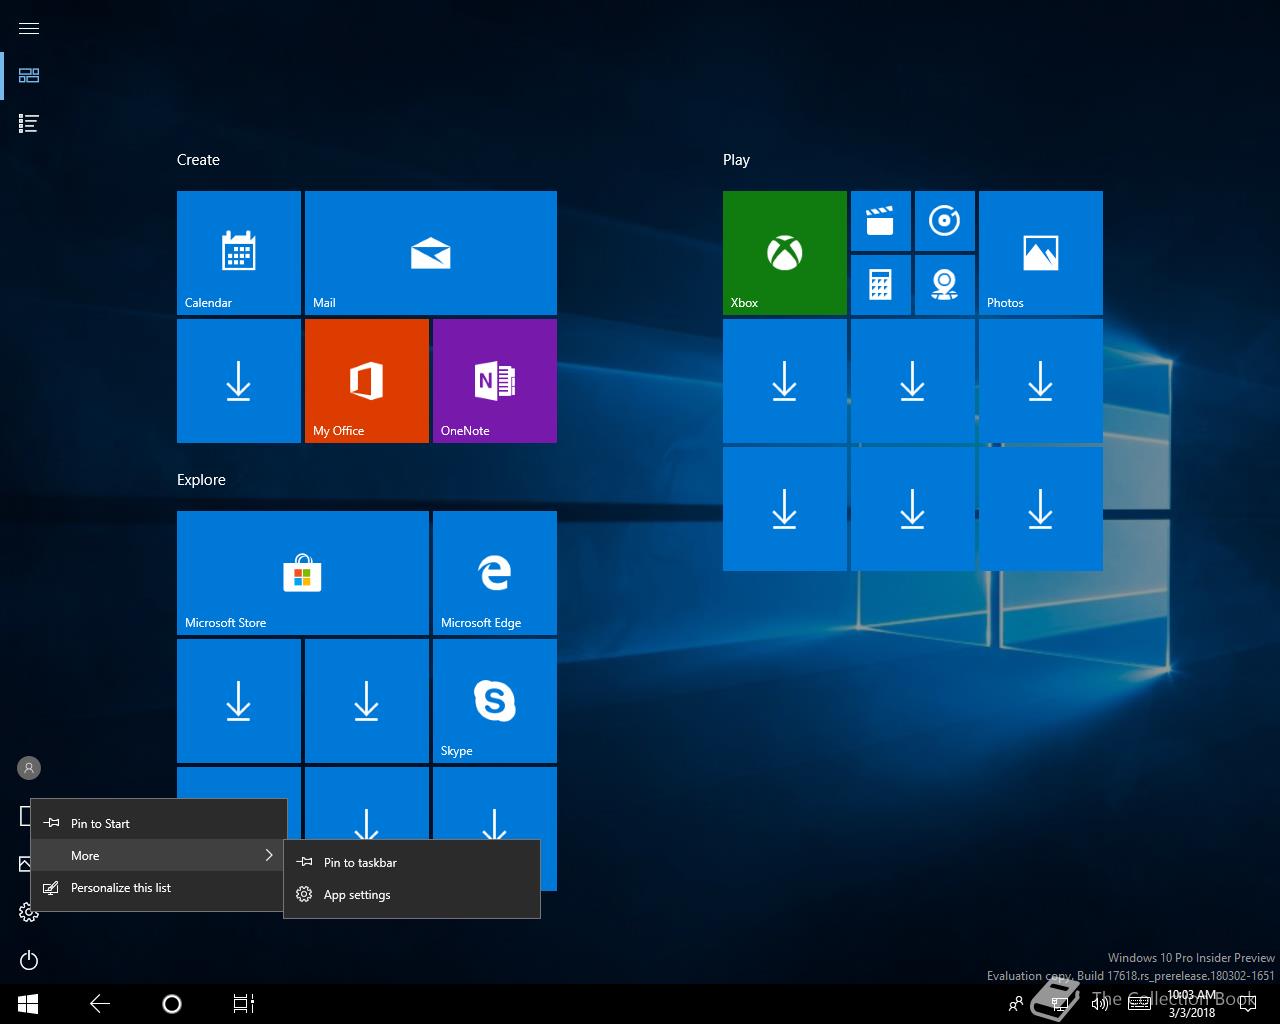
Task: Launch the Calculator small tile
Action: coord(881,285)
